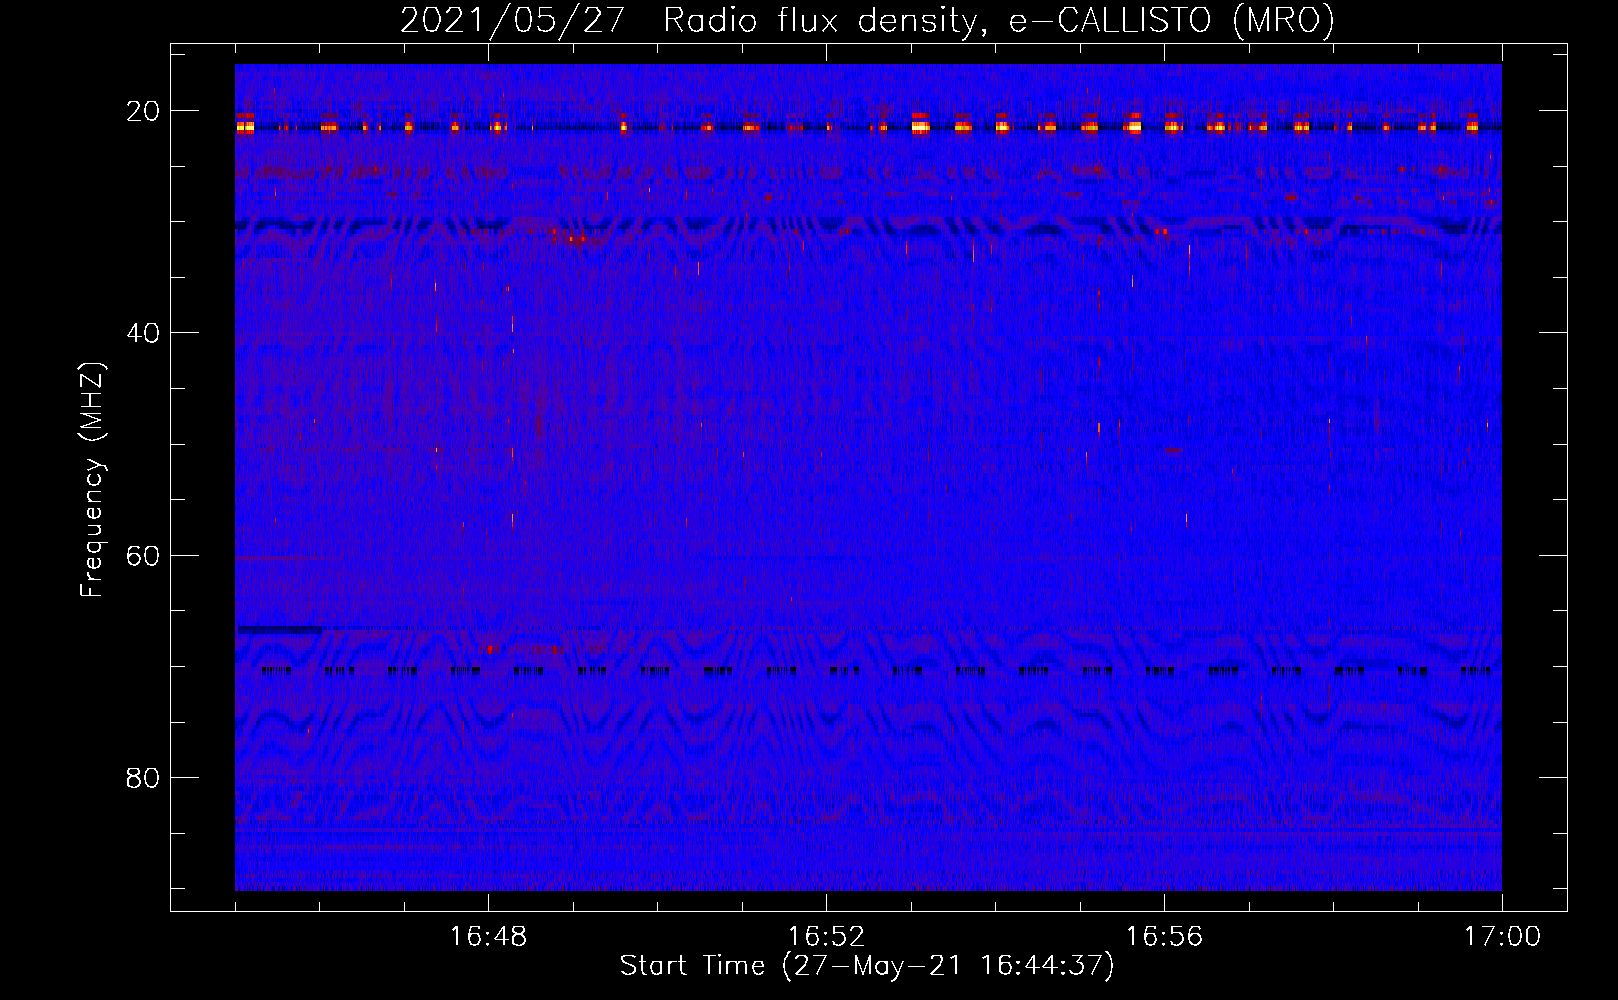
Task: Click the 16:48 time tick label
Action: click(488, 937)
